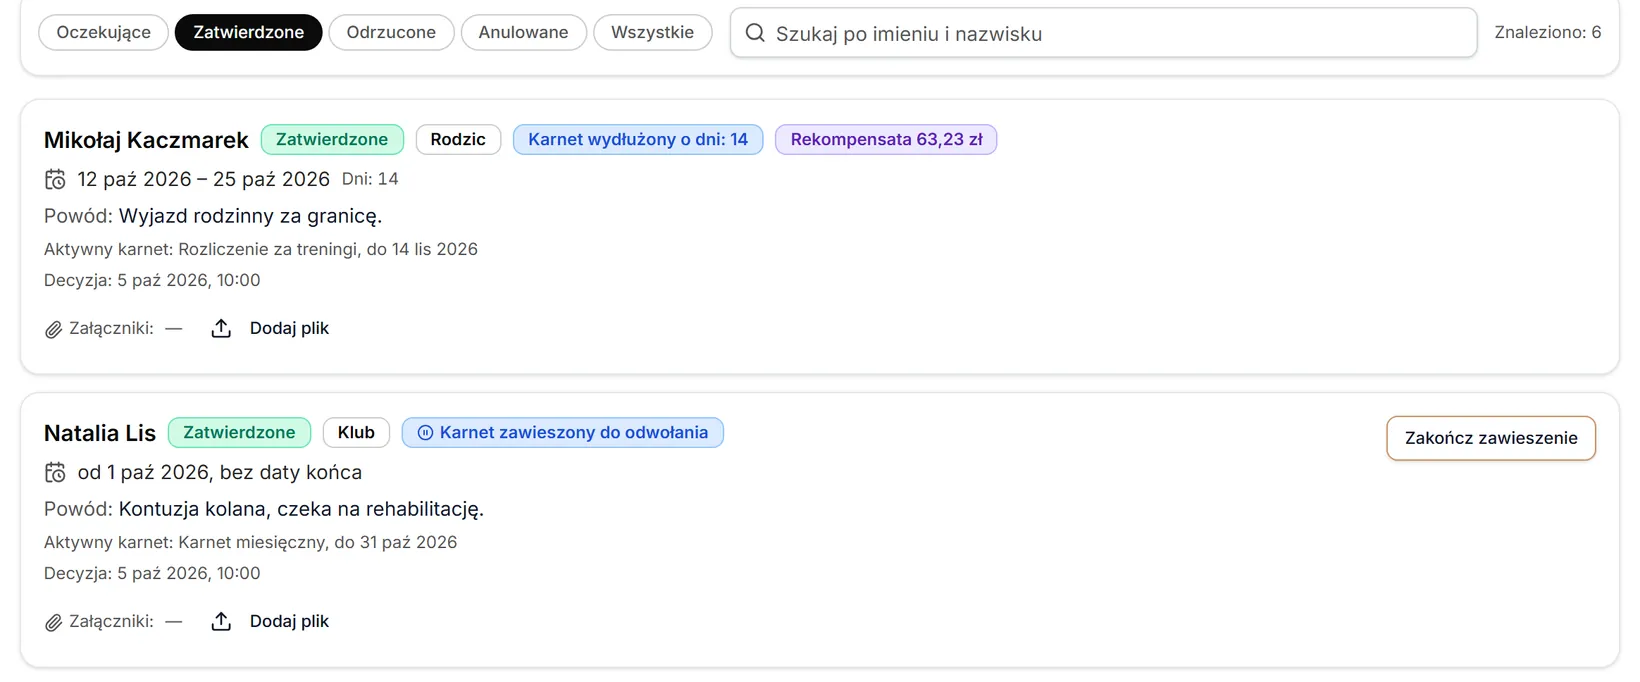1640x682 pixels.
Task: Click the Dni: 14 label
Action: point(370,179)
